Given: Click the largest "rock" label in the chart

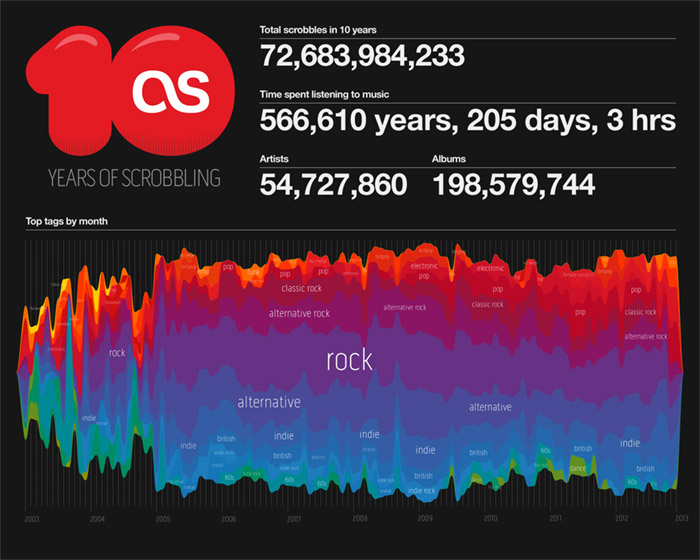Looking at the screenshot, I should pos(350,360).
